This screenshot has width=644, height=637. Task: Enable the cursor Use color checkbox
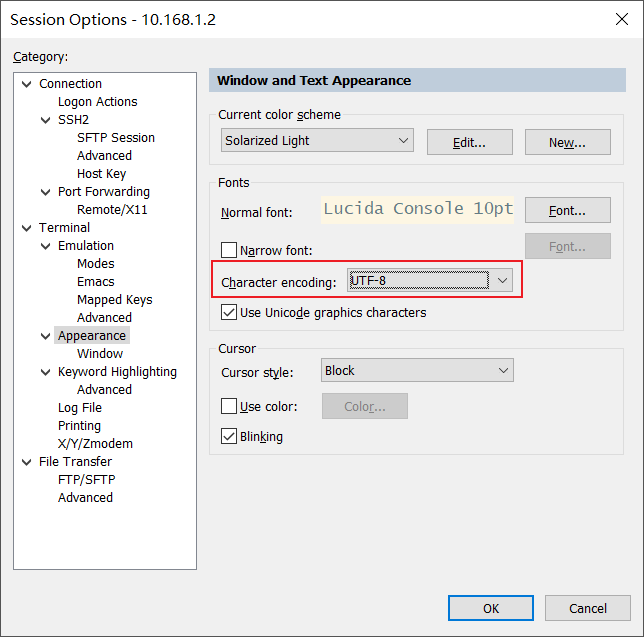pyautogui.click(x=229, y=407)
